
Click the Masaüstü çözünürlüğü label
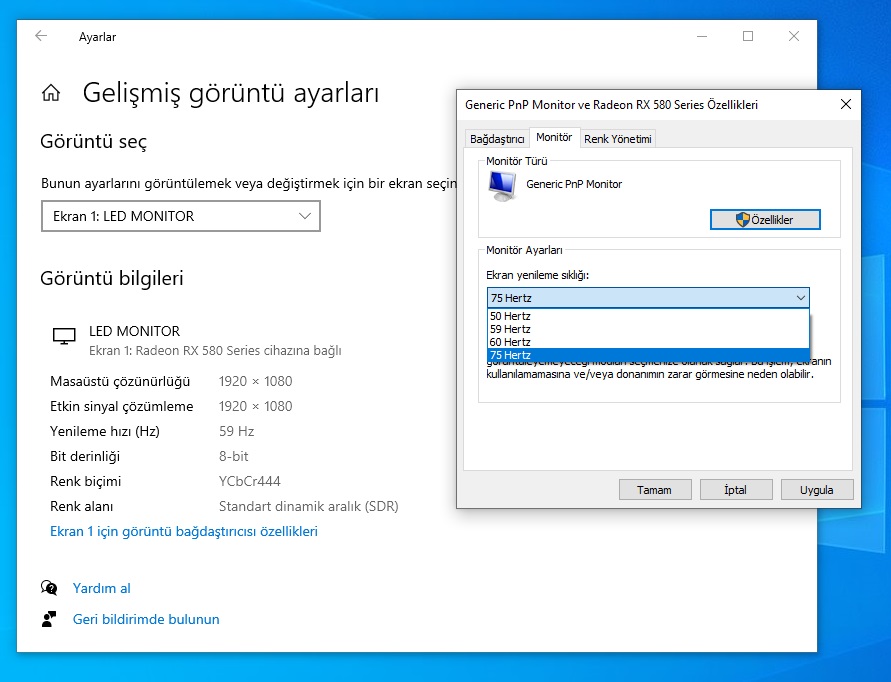(x=120, y=381)
